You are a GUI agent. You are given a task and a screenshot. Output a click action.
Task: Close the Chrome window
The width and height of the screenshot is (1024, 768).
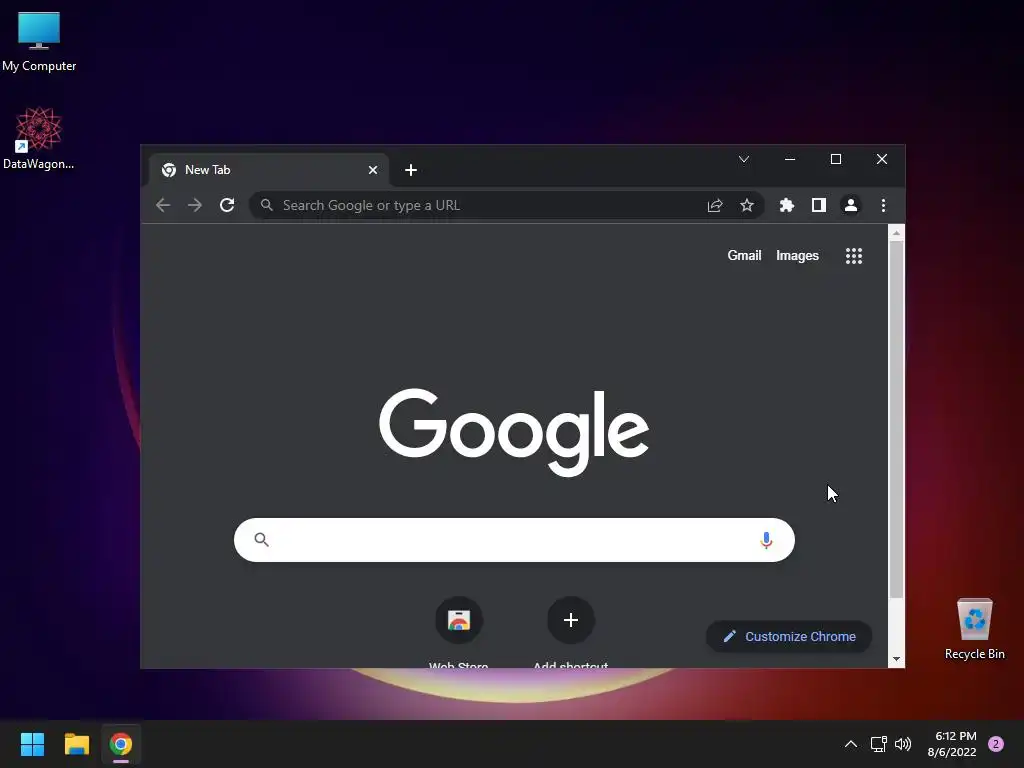[882, 159]
